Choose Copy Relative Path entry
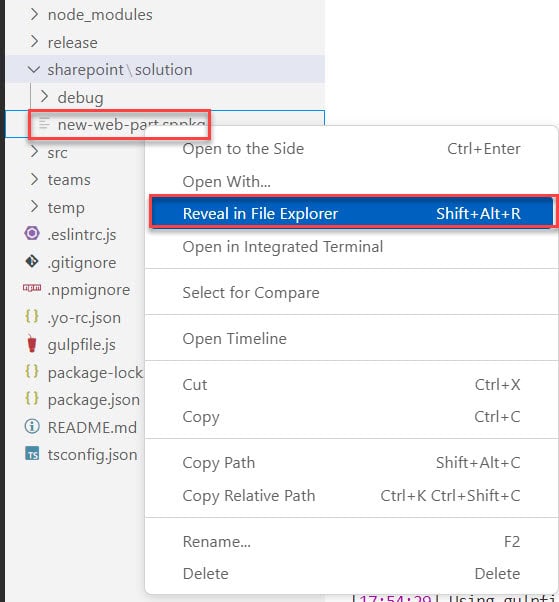This screenshot has width=559, height=602. pos(351,496)
